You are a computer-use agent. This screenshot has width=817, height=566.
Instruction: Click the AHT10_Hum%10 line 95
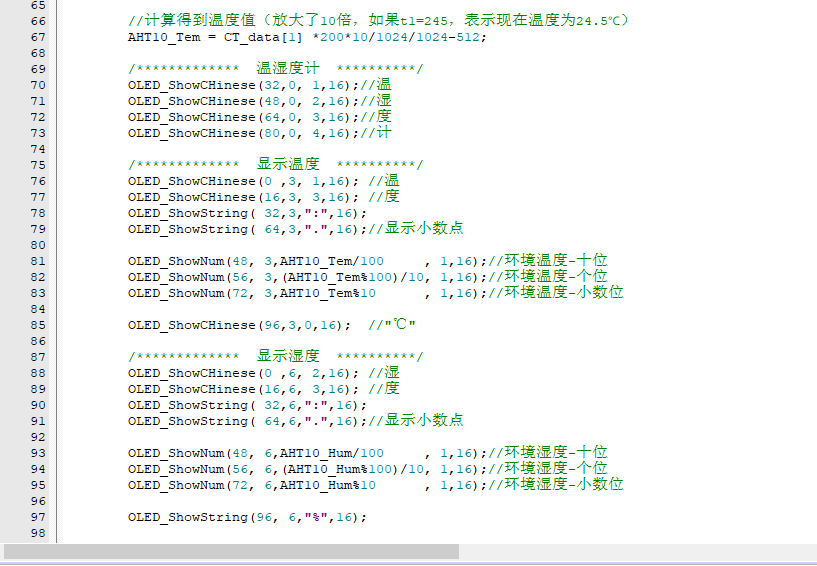tap(307, 485)
